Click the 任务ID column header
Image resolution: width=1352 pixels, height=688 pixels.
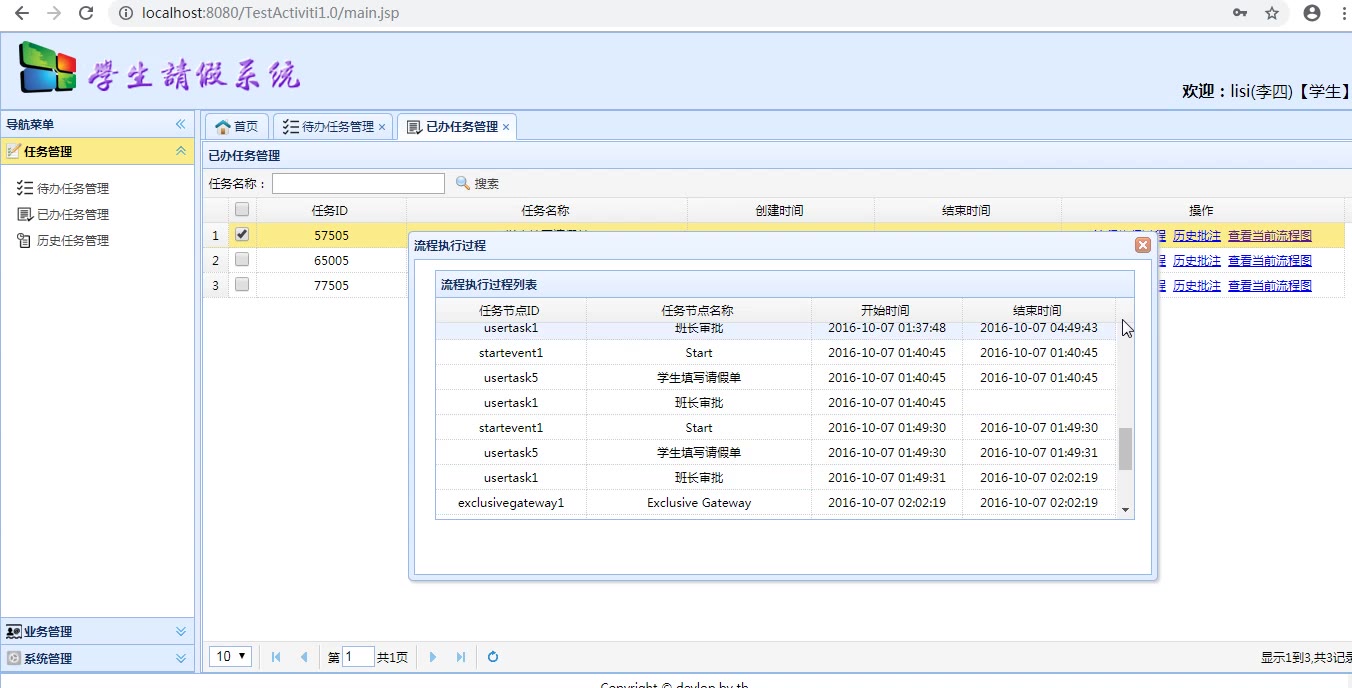click(x=331, y=210)
